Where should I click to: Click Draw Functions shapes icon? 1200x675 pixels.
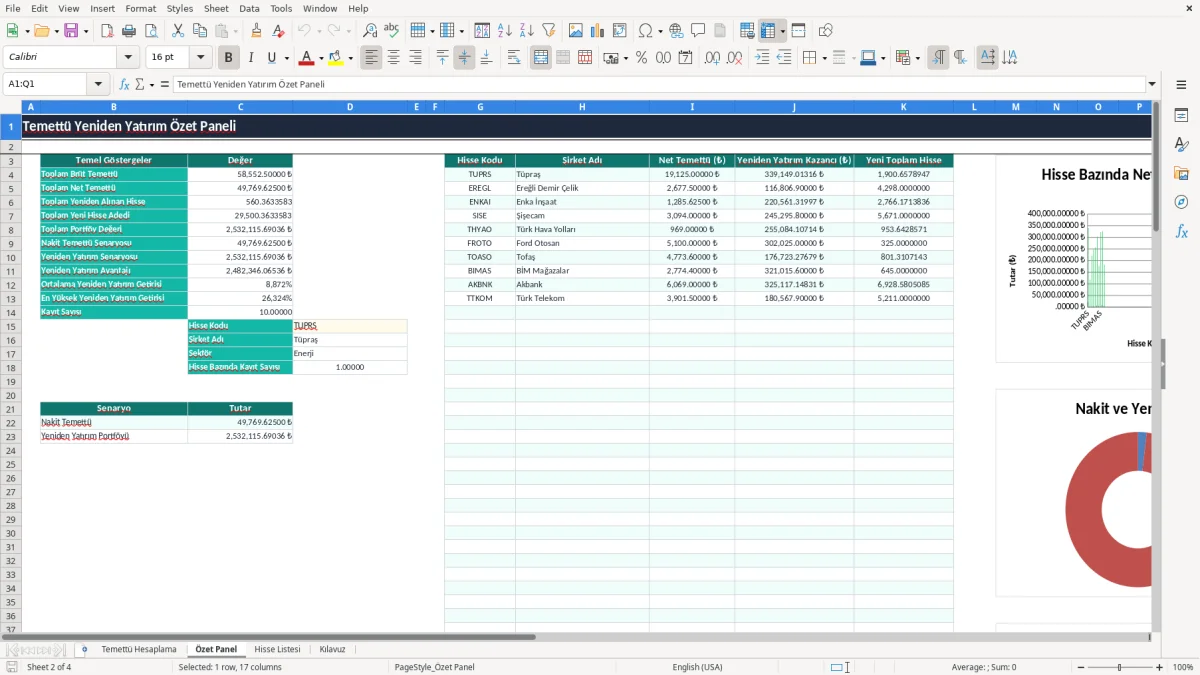pyautogui.click(x=825, y=31)
